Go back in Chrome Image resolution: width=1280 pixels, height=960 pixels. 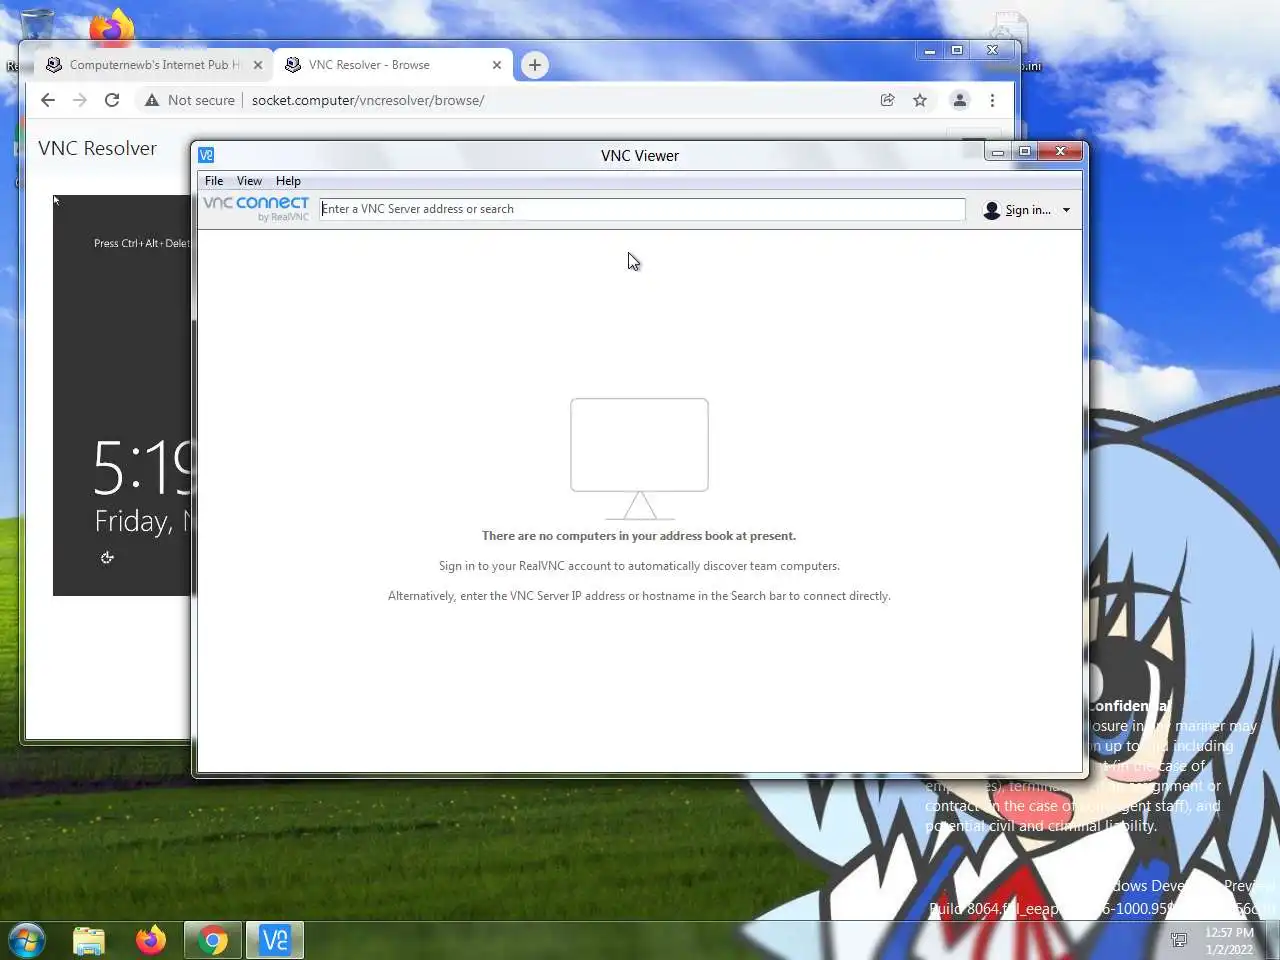coord(48,100)
